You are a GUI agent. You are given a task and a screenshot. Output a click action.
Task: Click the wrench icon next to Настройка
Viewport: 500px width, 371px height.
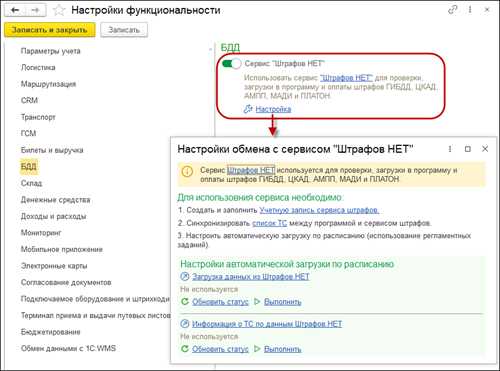pyautogui.click(x=248, y=109)
